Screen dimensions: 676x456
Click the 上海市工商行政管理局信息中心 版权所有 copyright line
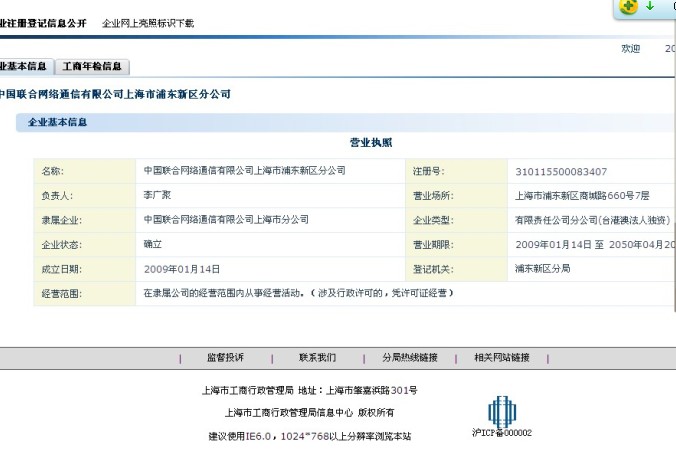pos(310,413)
